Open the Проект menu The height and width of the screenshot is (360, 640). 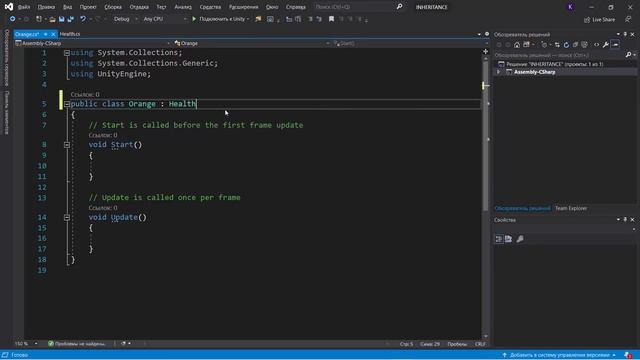pos(88,7)
